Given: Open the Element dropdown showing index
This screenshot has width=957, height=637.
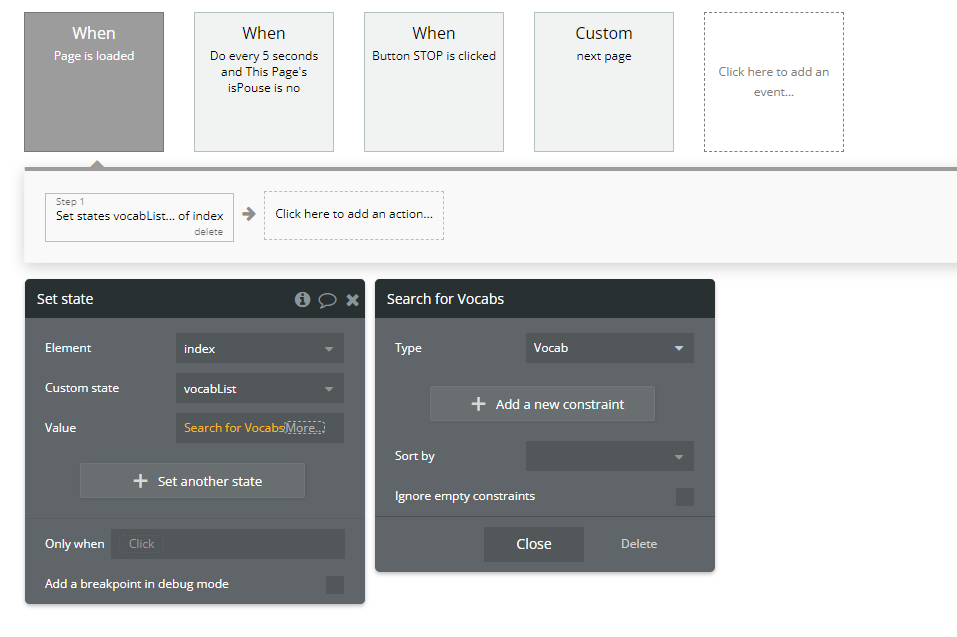Looking at the screenshot, I should [260, 348].
